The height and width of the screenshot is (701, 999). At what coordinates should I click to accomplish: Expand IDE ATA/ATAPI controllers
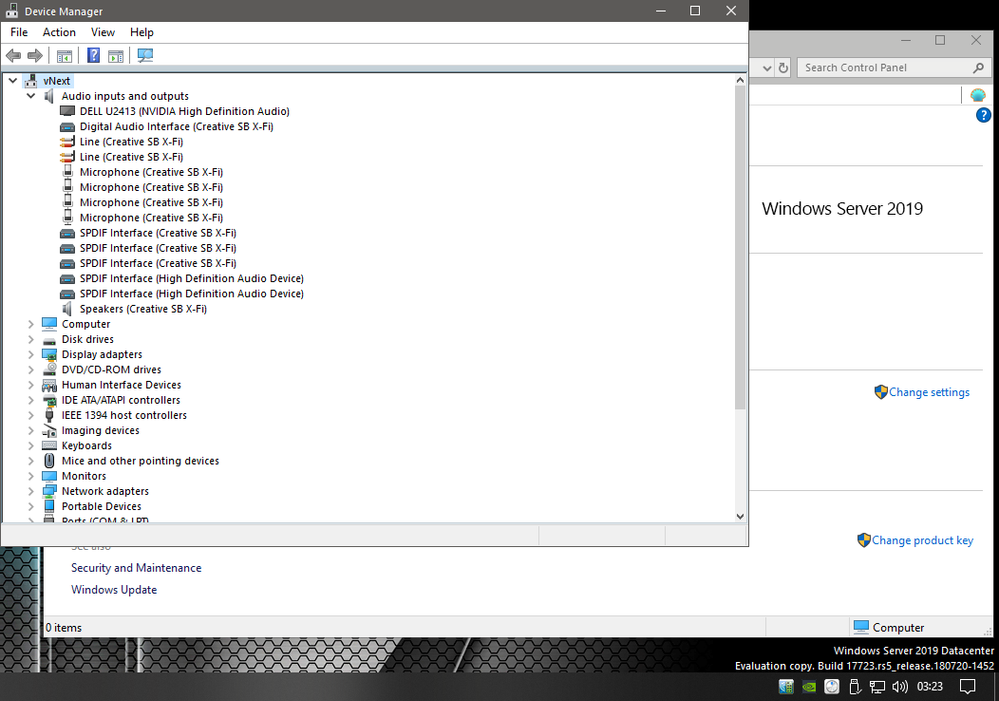(31, 400)
